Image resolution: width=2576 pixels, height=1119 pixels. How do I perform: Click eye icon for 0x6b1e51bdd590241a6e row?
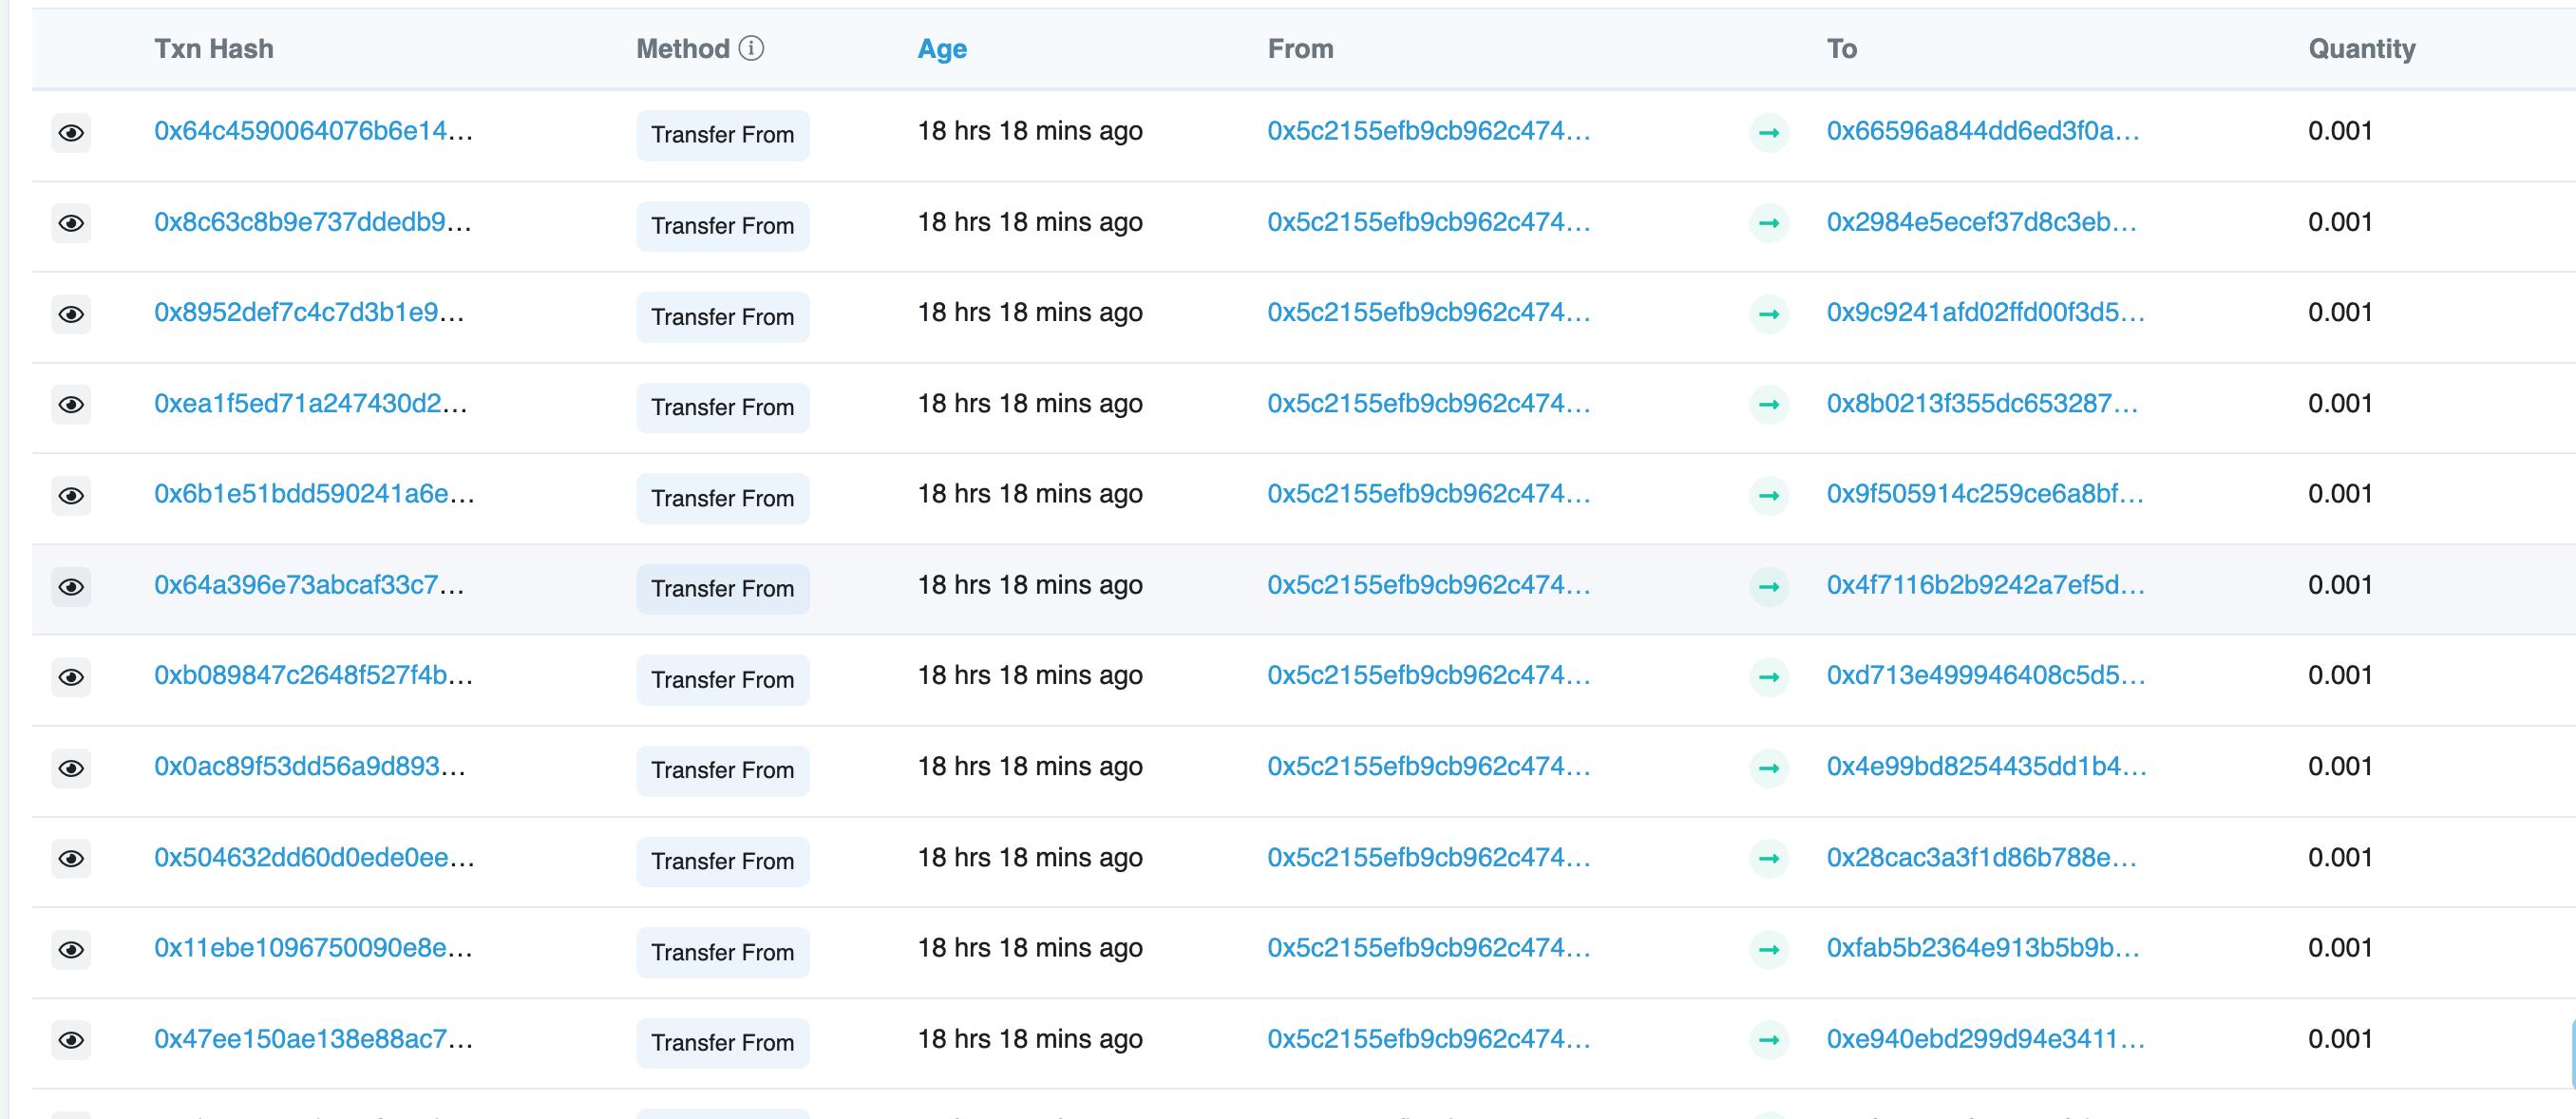[x=71, y=496]
